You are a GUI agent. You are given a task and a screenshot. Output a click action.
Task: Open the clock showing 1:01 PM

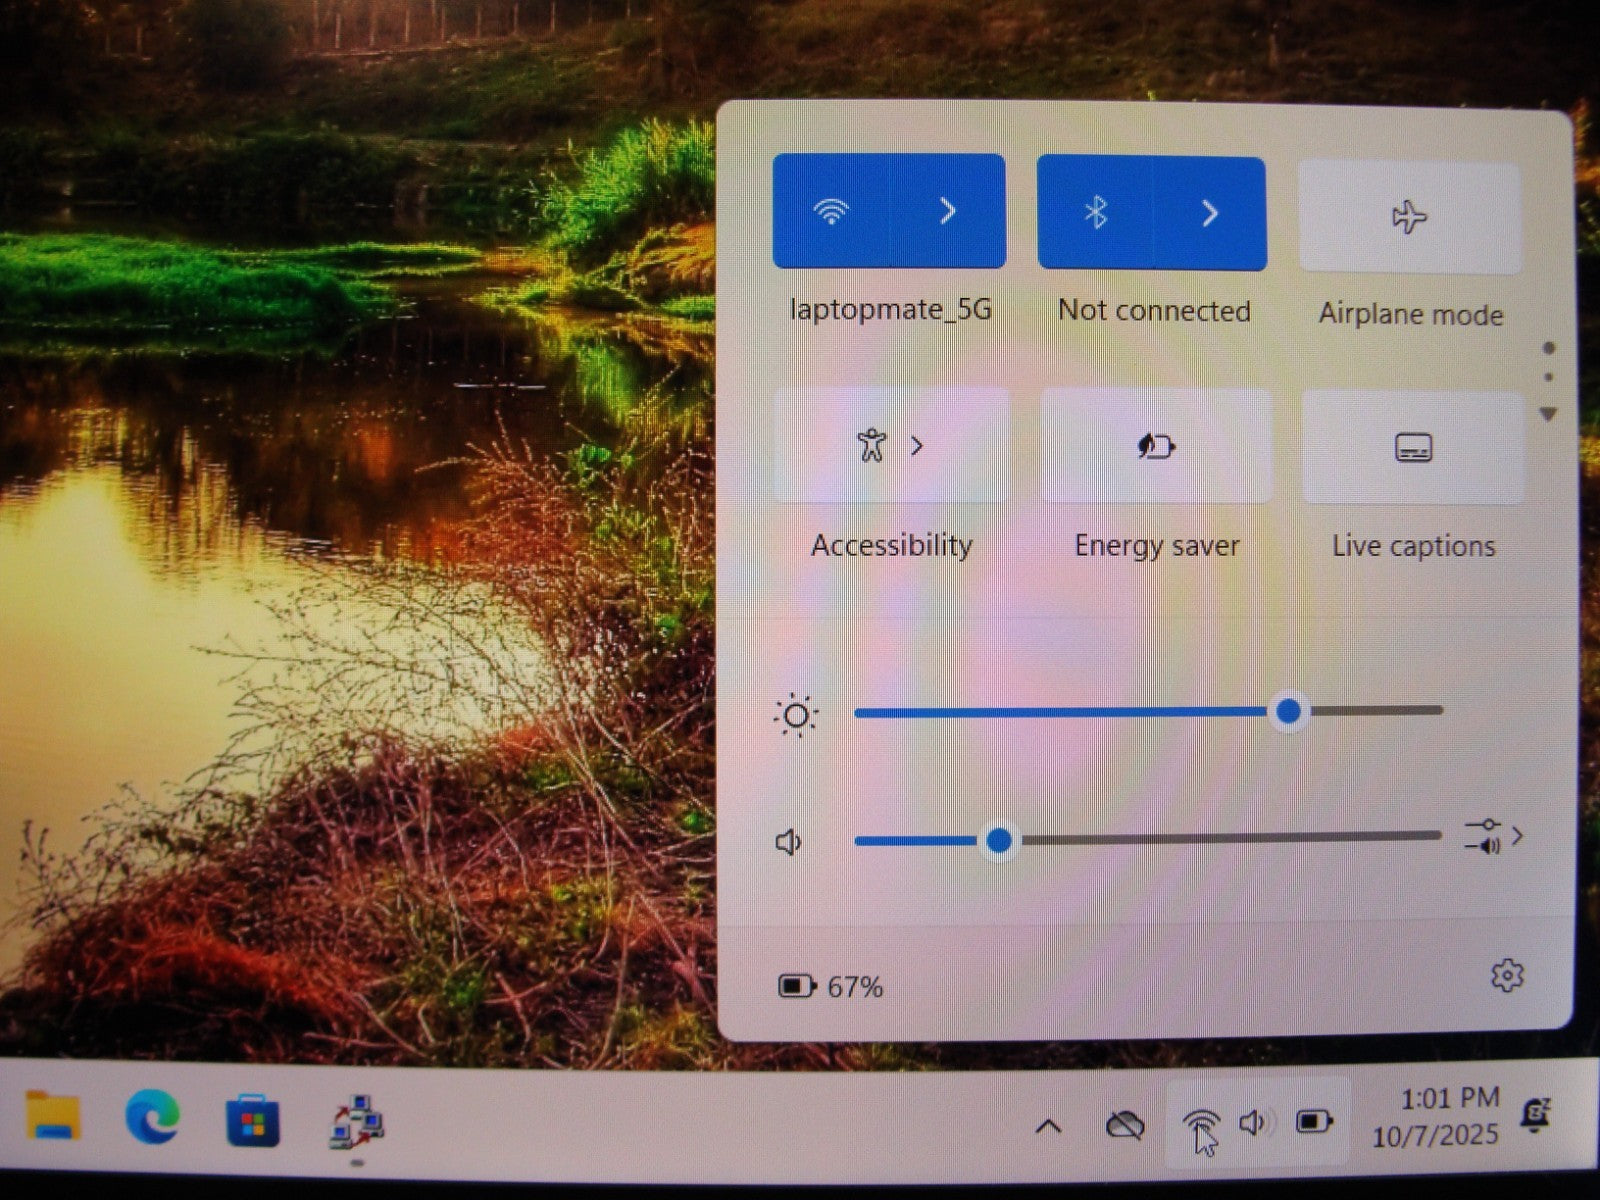coord(1436,1116)
